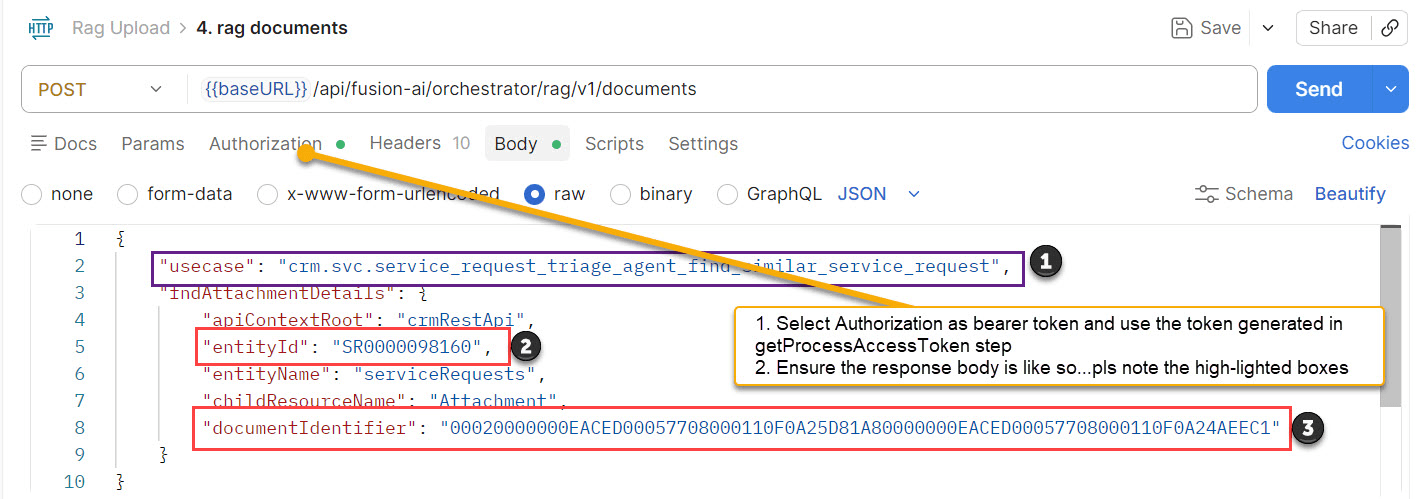Image resolution: width=1418 pixels, height=499 pixels.
Task: Select the none body option
Action: [31, 194]
